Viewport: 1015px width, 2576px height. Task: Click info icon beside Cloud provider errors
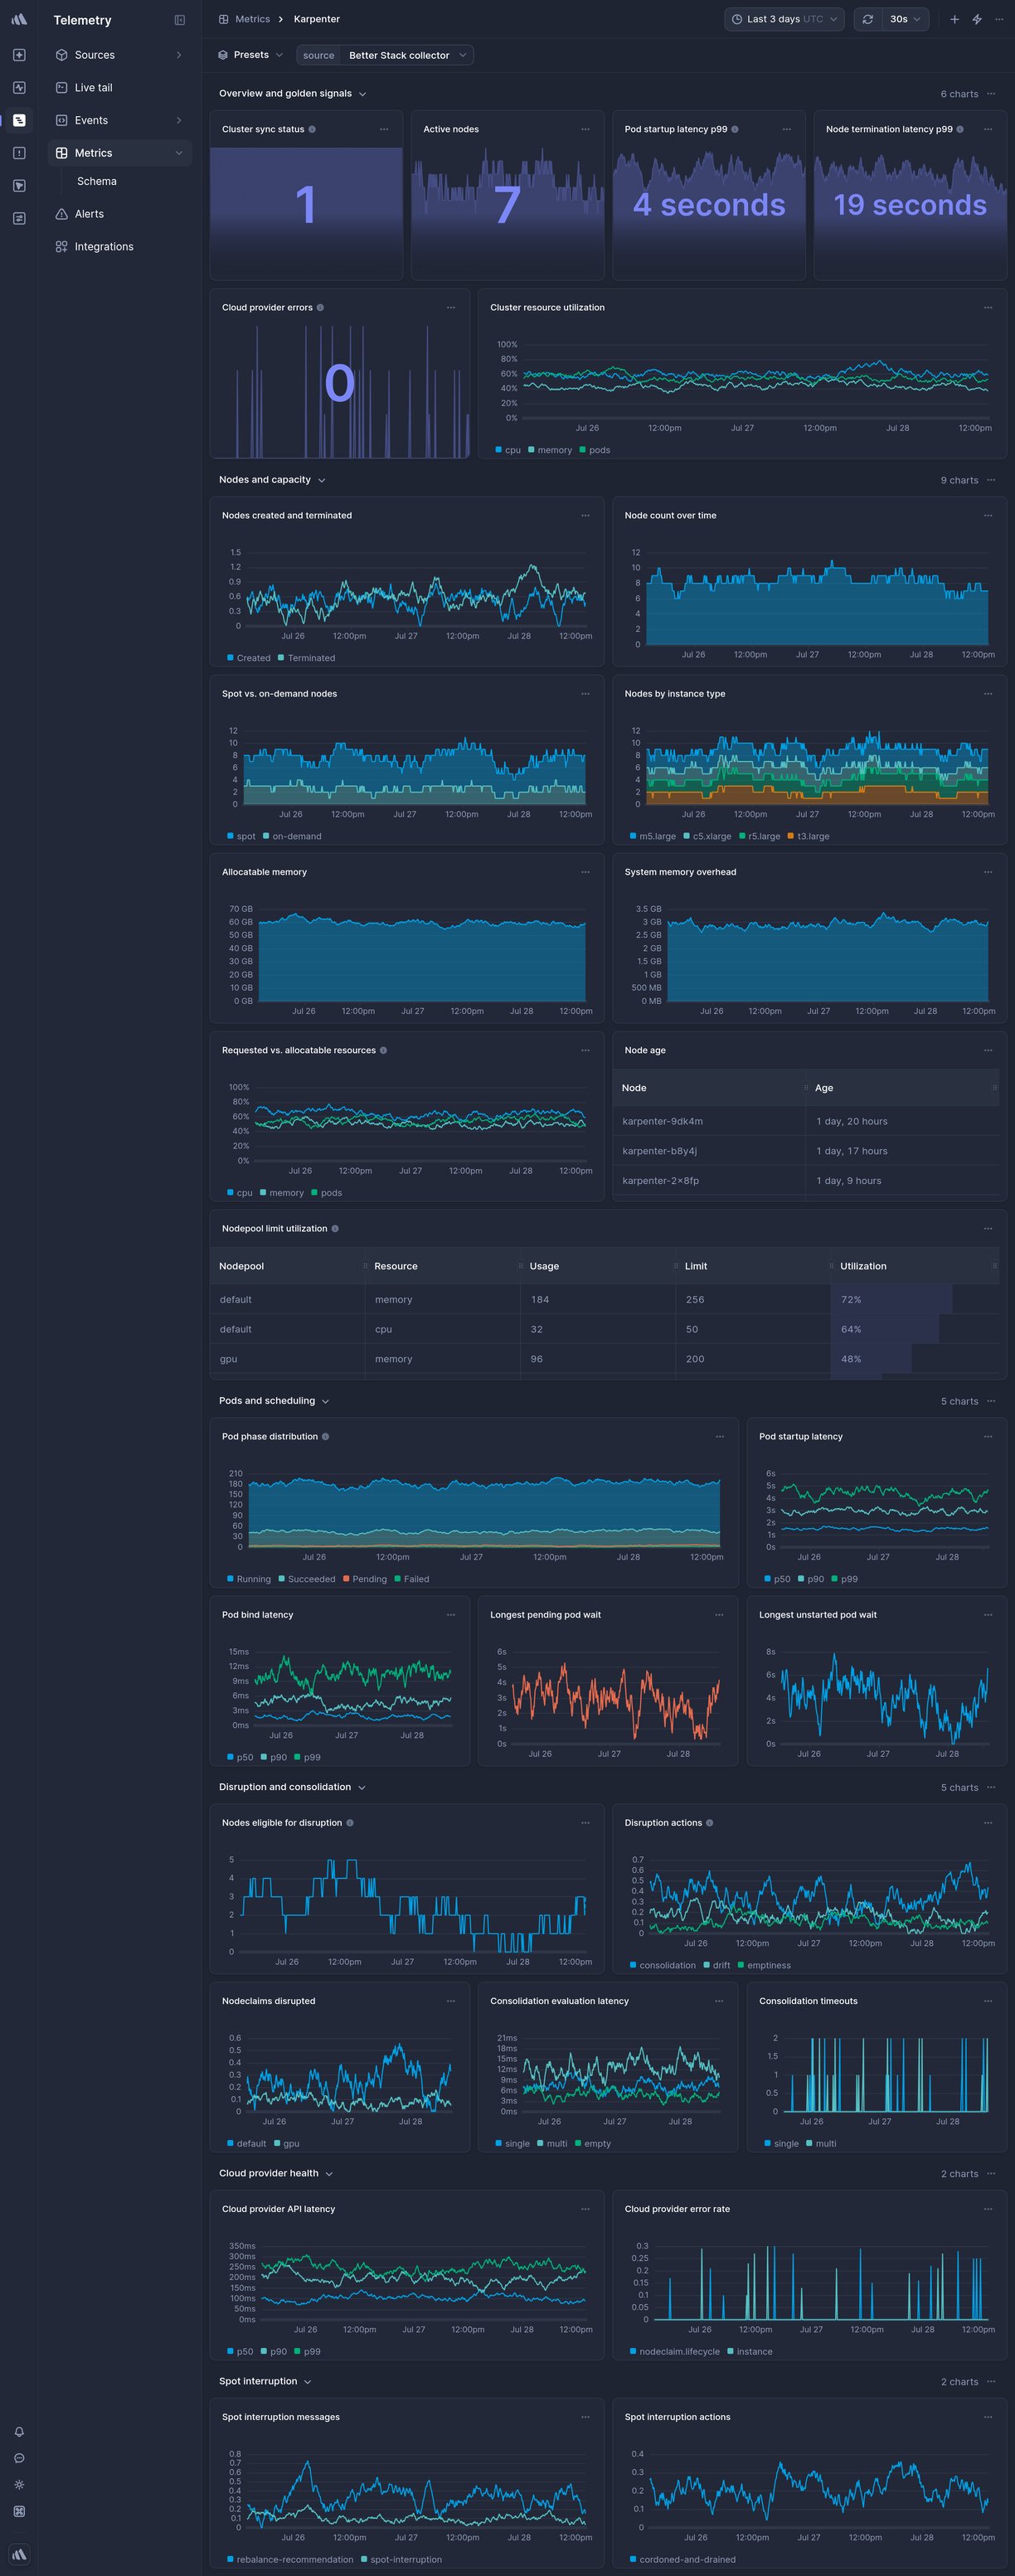tap(320, 308)
